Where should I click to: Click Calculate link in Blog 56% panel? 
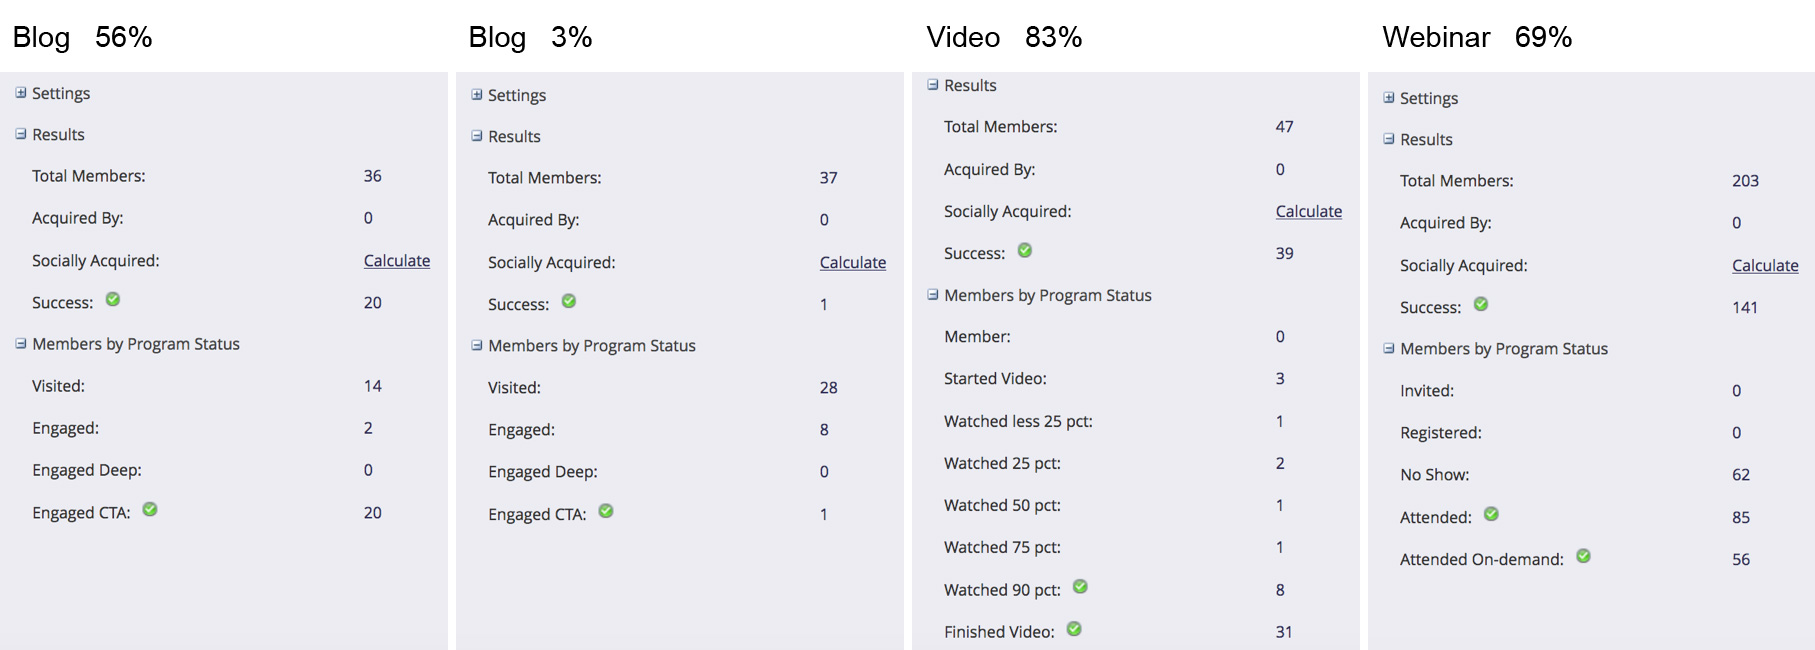(397, 261)
